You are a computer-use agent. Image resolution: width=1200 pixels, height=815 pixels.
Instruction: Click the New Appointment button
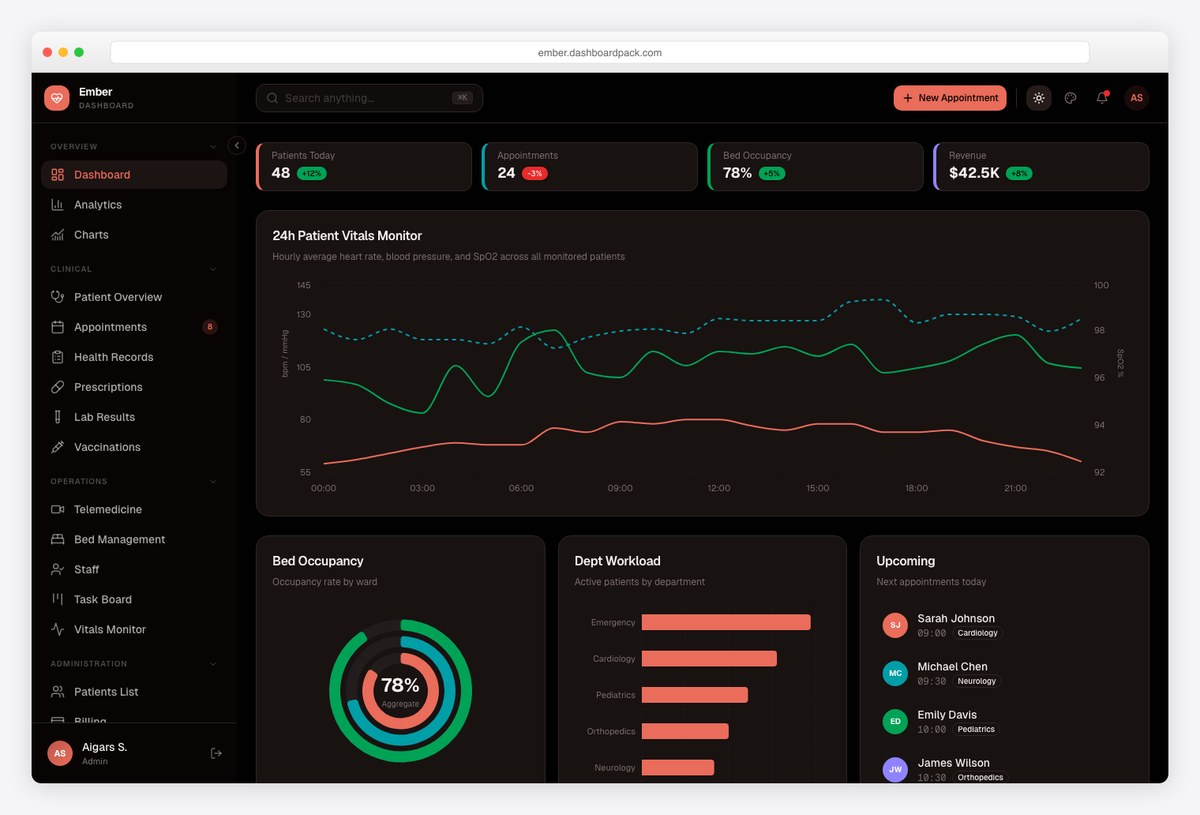coord(950,98)
